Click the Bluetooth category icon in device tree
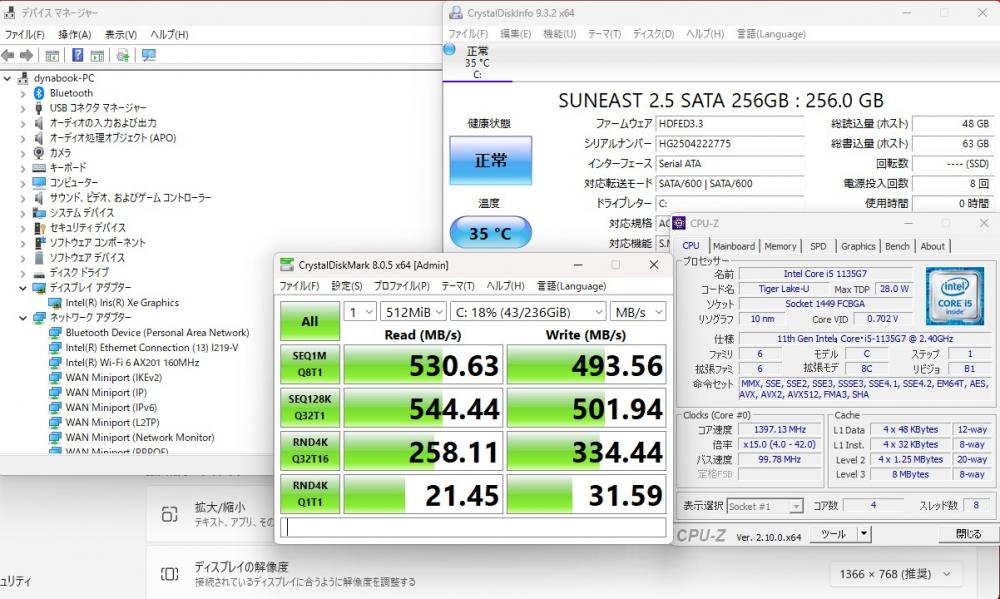 (39, 93)
